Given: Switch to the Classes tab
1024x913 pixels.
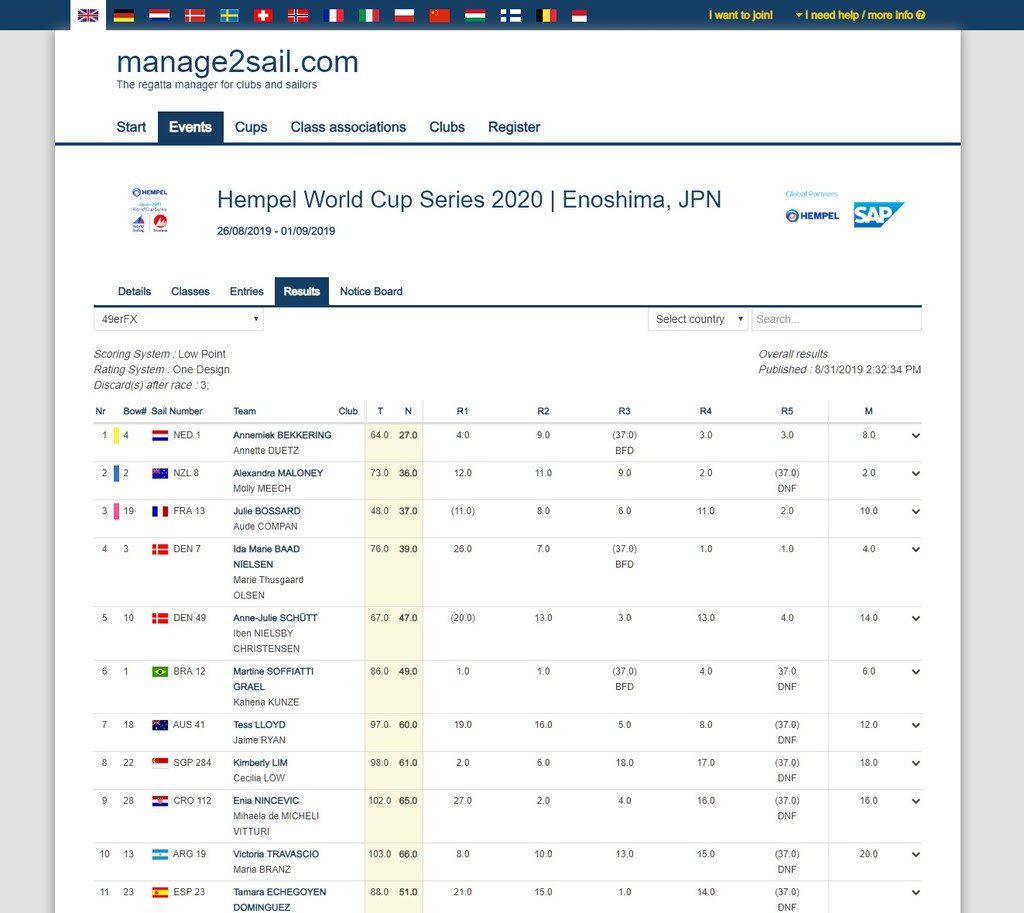Looking at the screenshot, I should pyautogui.click(x=190, y=292).
